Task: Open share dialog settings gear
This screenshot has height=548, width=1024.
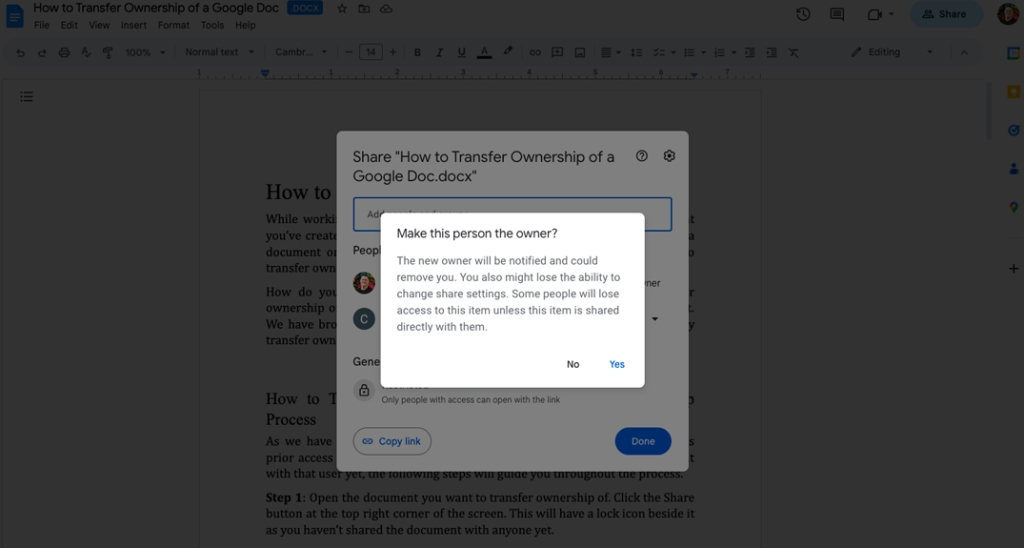Action: (670, 156)
